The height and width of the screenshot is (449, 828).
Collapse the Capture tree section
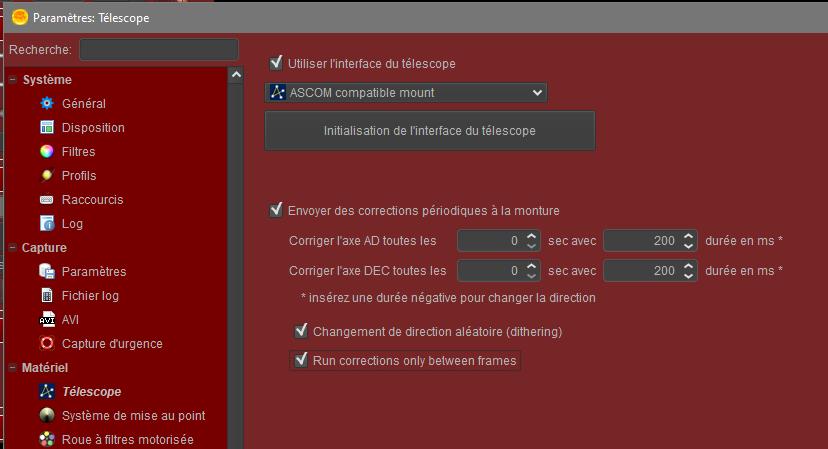click(13, 248)
